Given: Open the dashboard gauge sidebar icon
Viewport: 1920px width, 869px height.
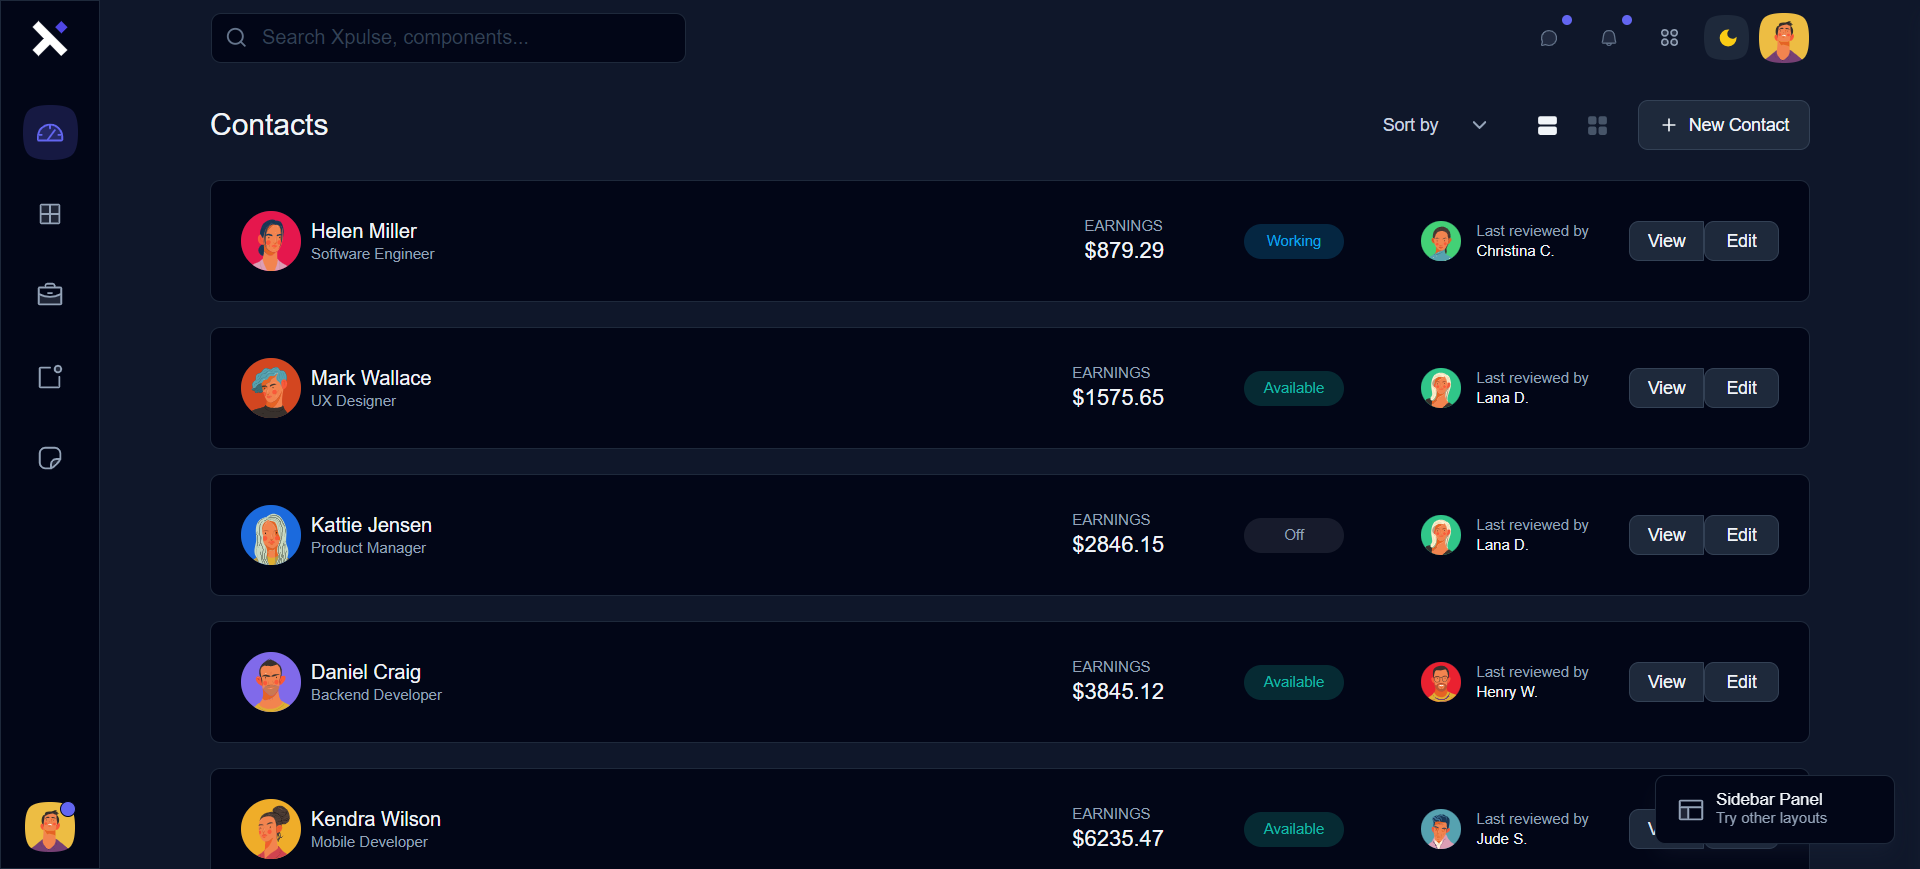Looking at the screenshot, I should click(x=50, y=133).
